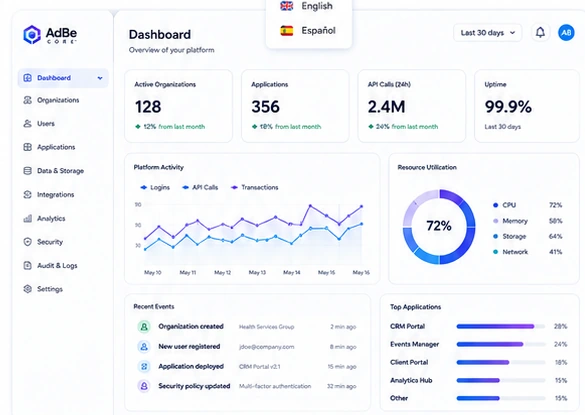585x415 pixels.
Task: Open Dashboard in the sidebar
Action: [x=63, y=78]
